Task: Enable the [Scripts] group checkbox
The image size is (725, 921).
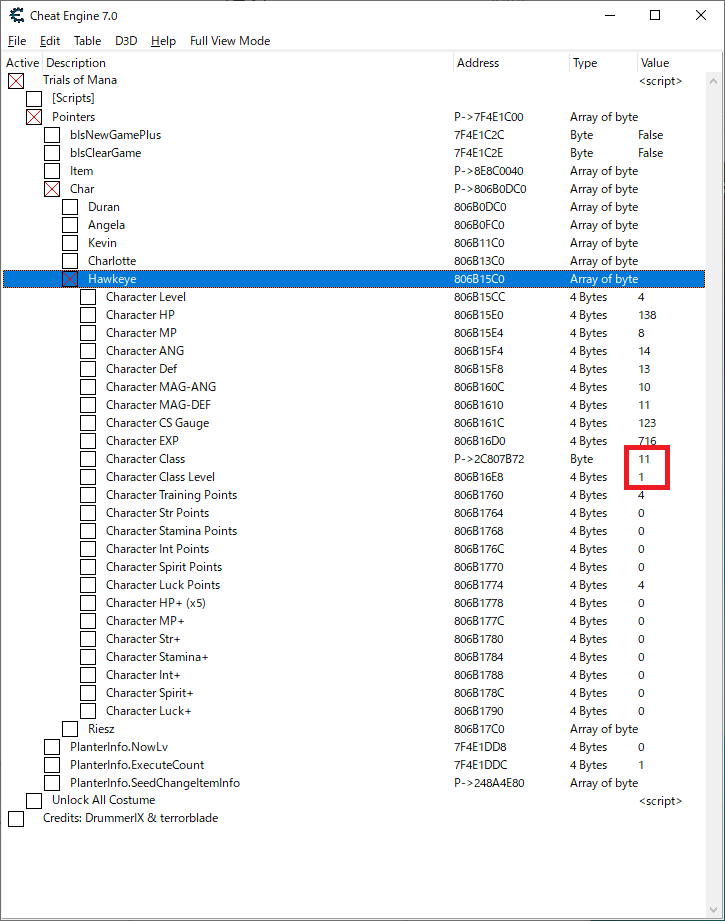Action: (34, 99)
